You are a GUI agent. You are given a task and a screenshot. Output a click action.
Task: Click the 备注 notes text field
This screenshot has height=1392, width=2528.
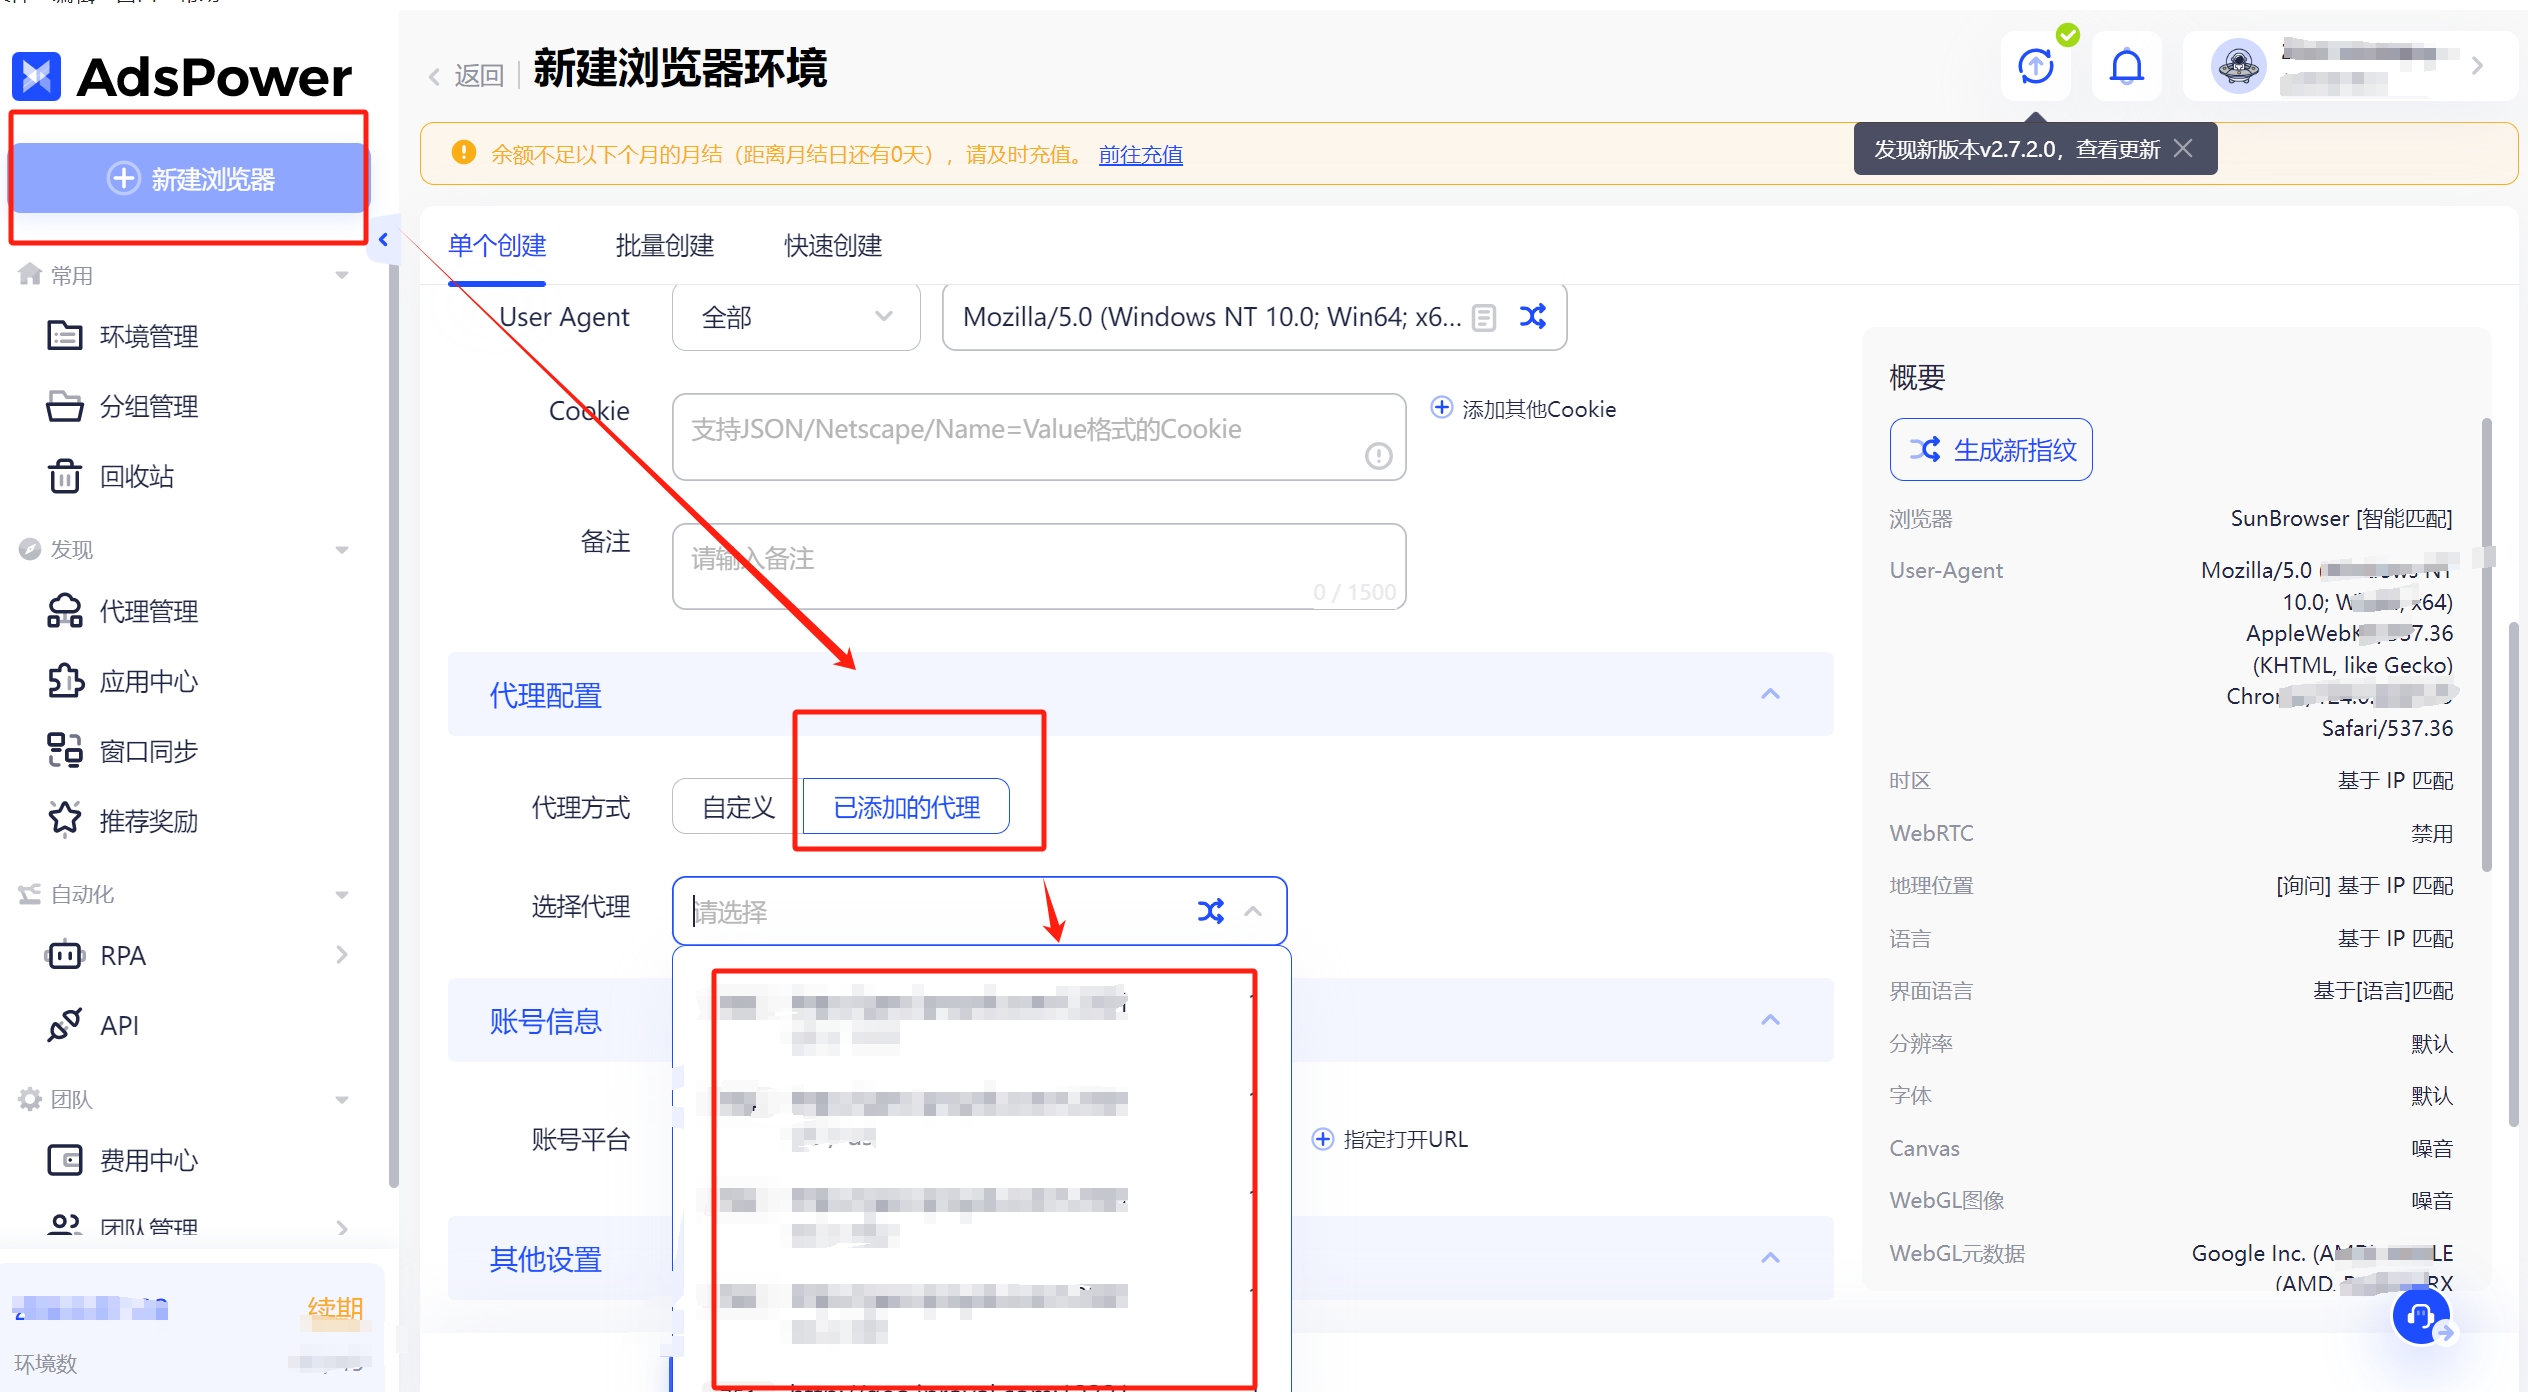coord(1038,566)
